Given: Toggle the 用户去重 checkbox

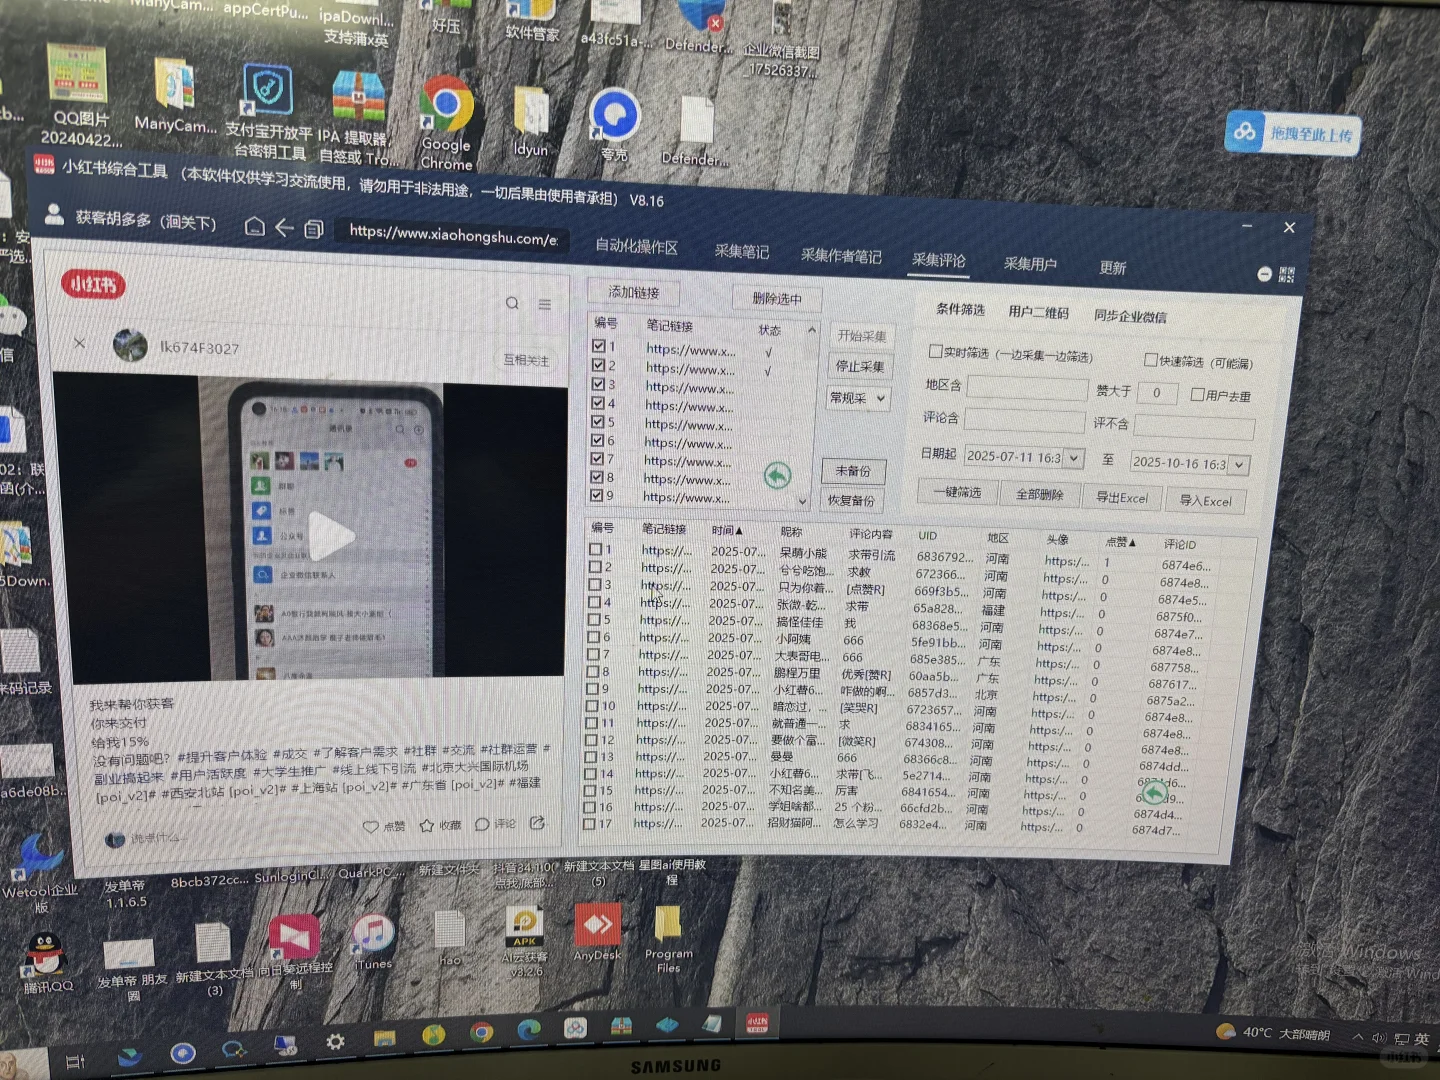Looking at the screenshot, I should [x=1197, y=393].
